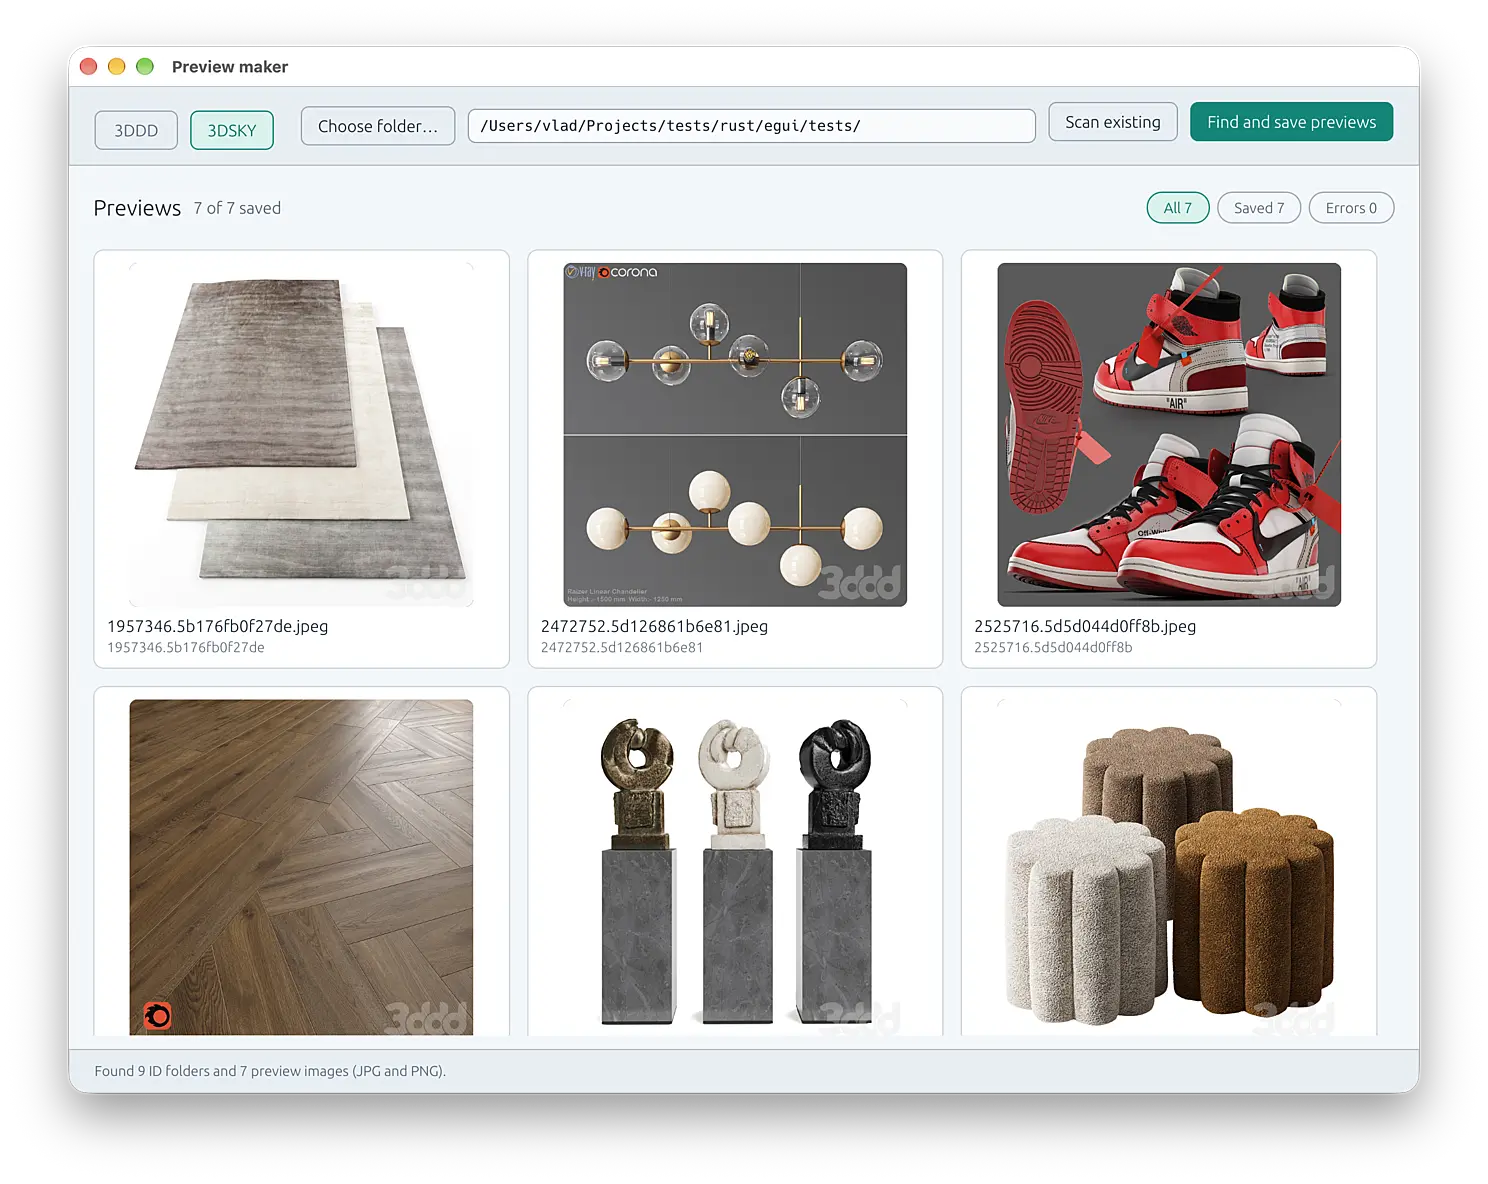Screen dimensions: 1488x1184
Task: Open the stacked rugs preview thumbnail
Action: click(301, 435)
